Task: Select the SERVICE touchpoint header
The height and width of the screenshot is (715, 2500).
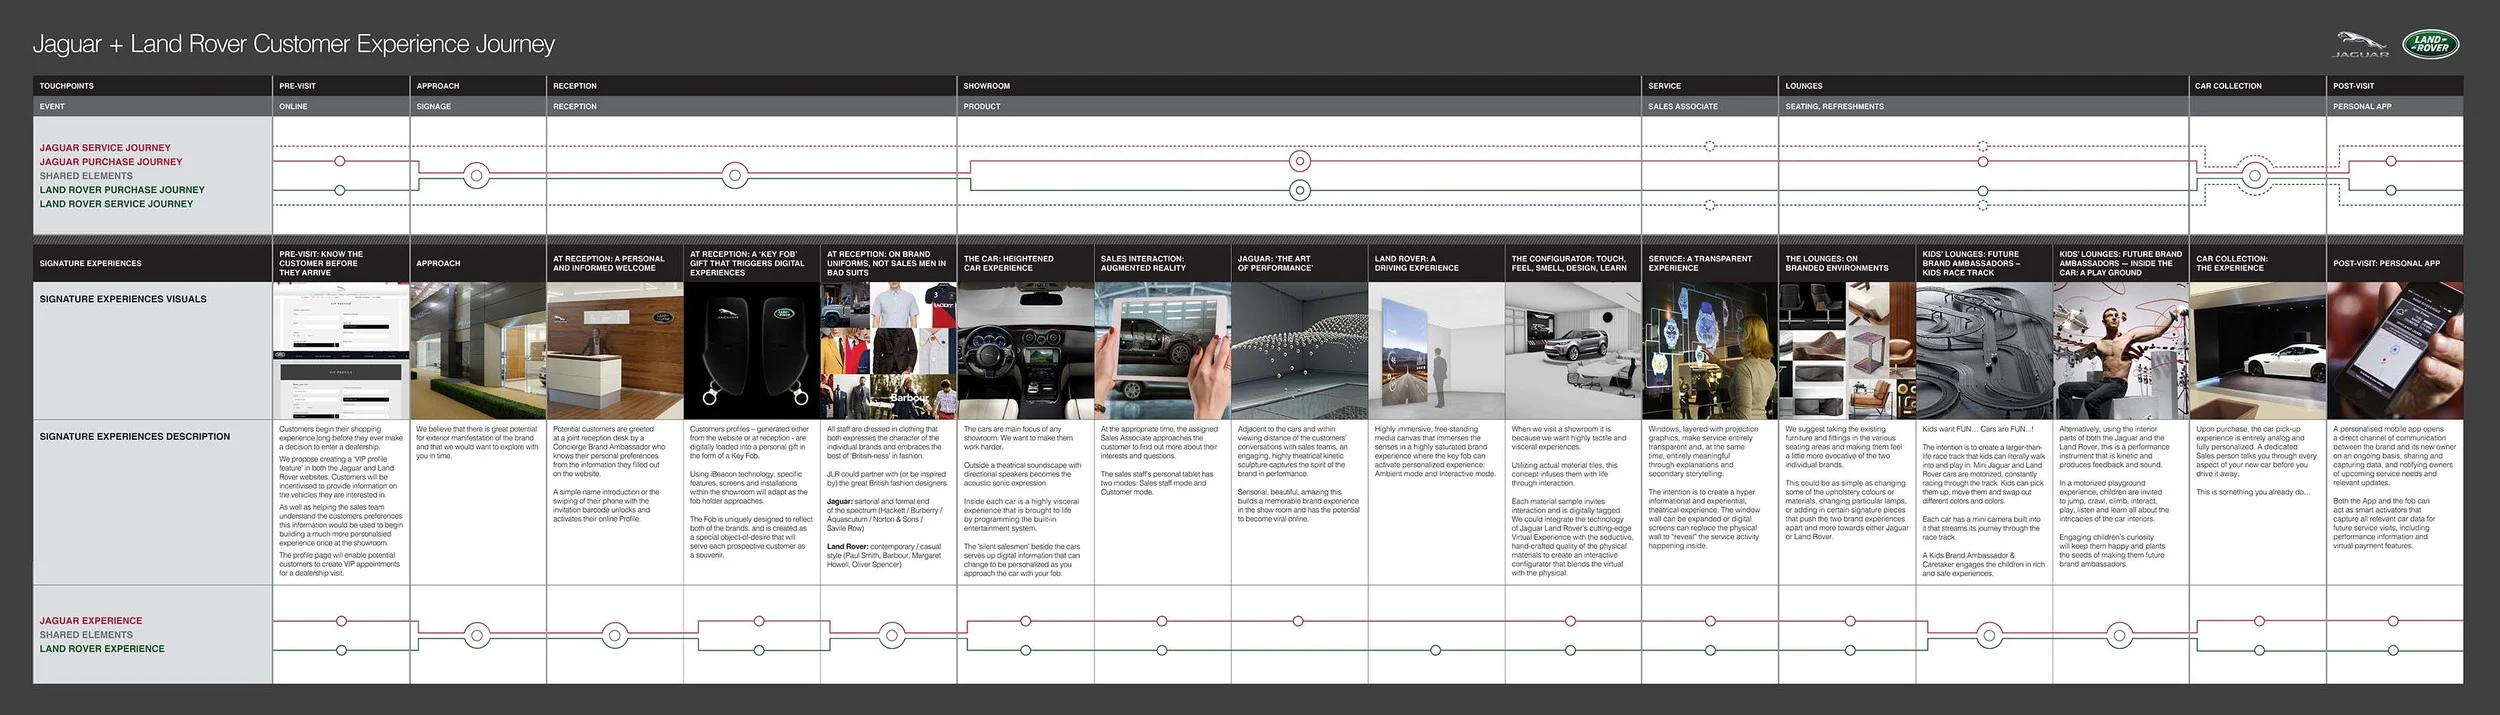Action: [x=1664, y=86]
